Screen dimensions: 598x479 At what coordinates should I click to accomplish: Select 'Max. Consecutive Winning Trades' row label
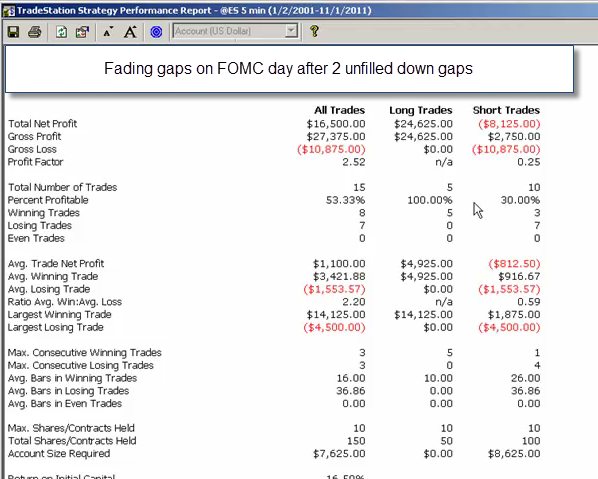[x=85, y=352]
